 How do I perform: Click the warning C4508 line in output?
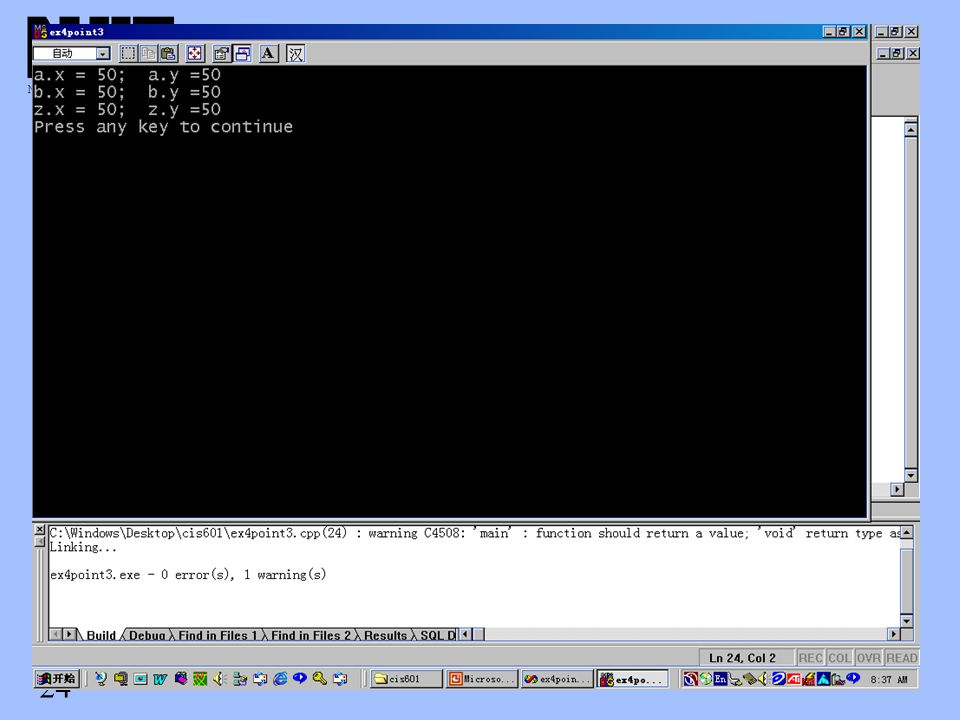click(474, 533)
